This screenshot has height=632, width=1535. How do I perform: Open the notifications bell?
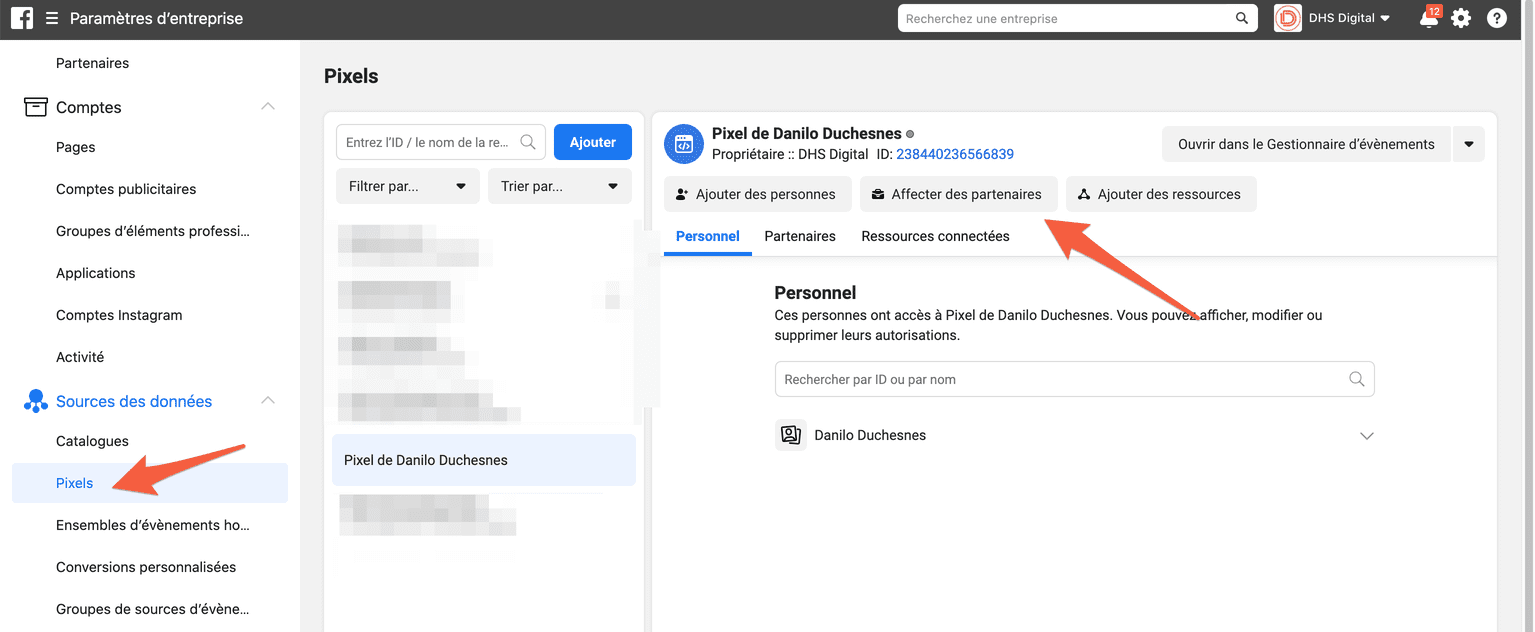[1429, 18]
